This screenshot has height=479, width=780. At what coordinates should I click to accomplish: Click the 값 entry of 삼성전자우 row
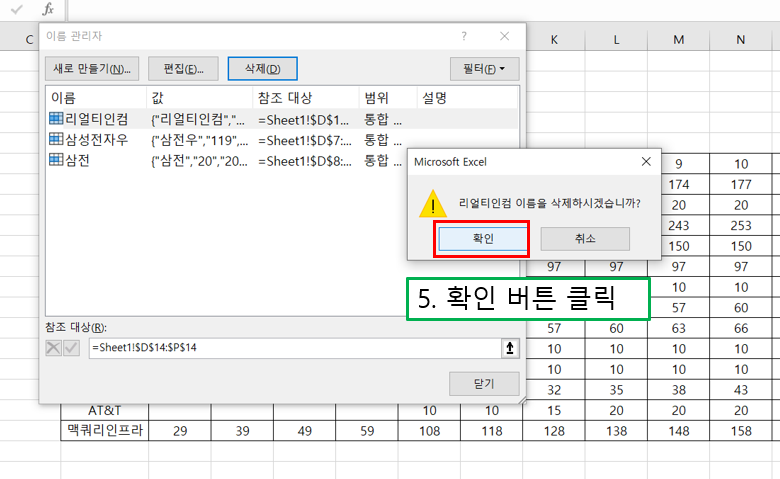(199, 140)
